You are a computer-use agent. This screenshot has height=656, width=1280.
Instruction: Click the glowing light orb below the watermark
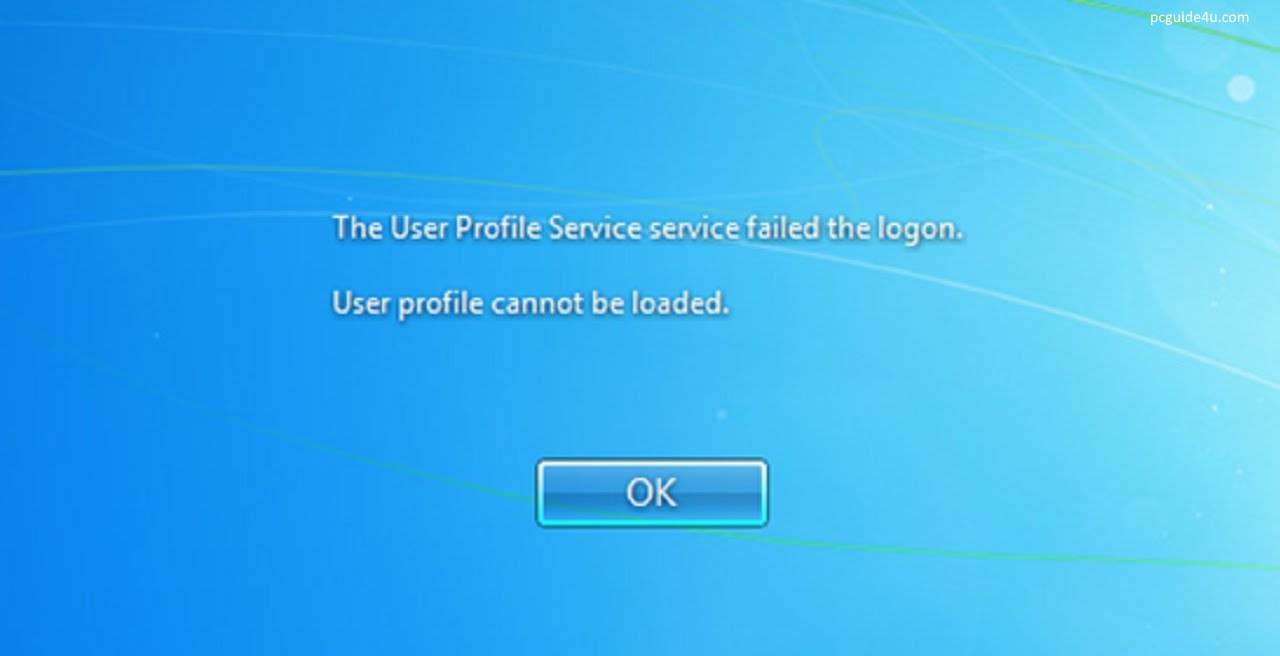[x=1241, y=89]
